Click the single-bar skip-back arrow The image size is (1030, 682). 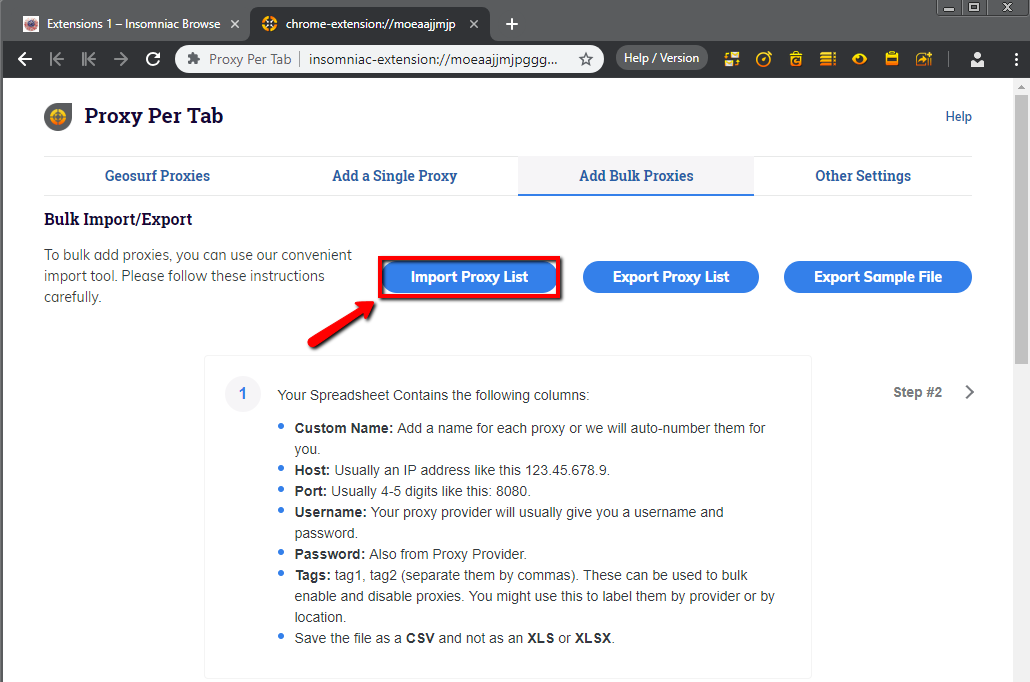pos(57,59)
